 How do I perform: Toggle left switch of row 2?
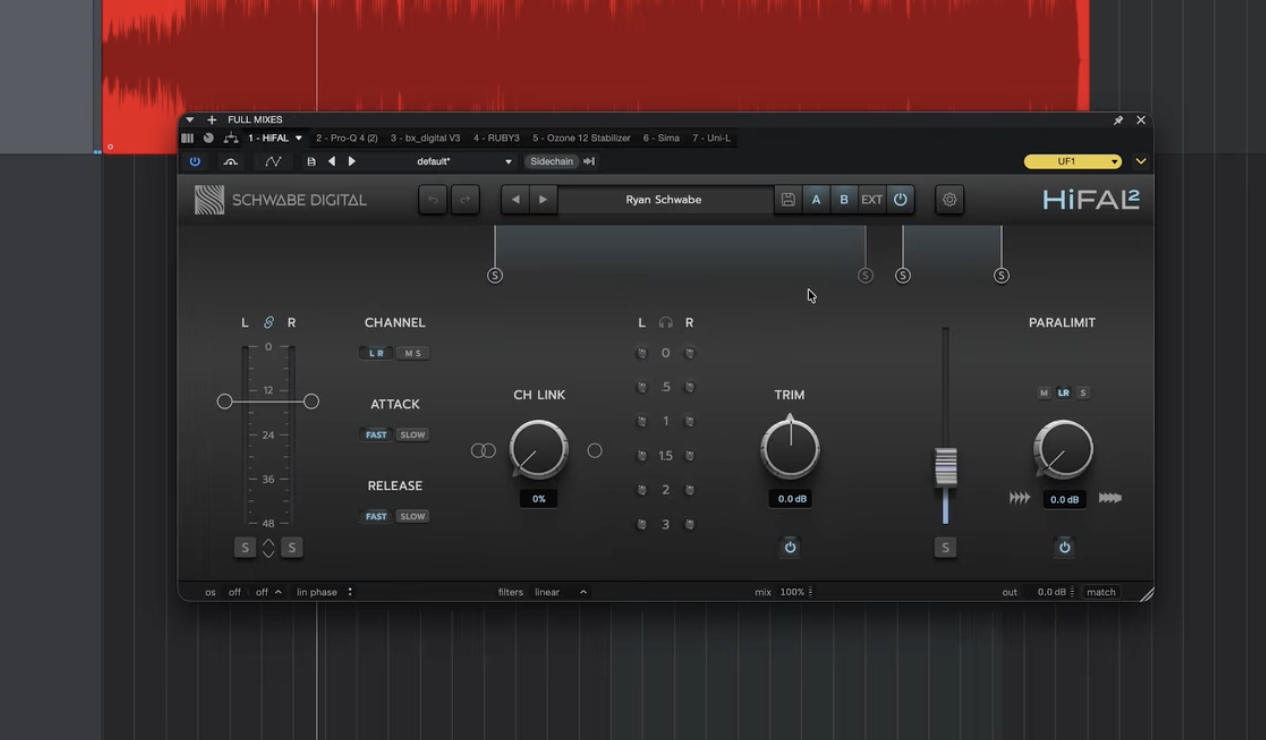642,490
